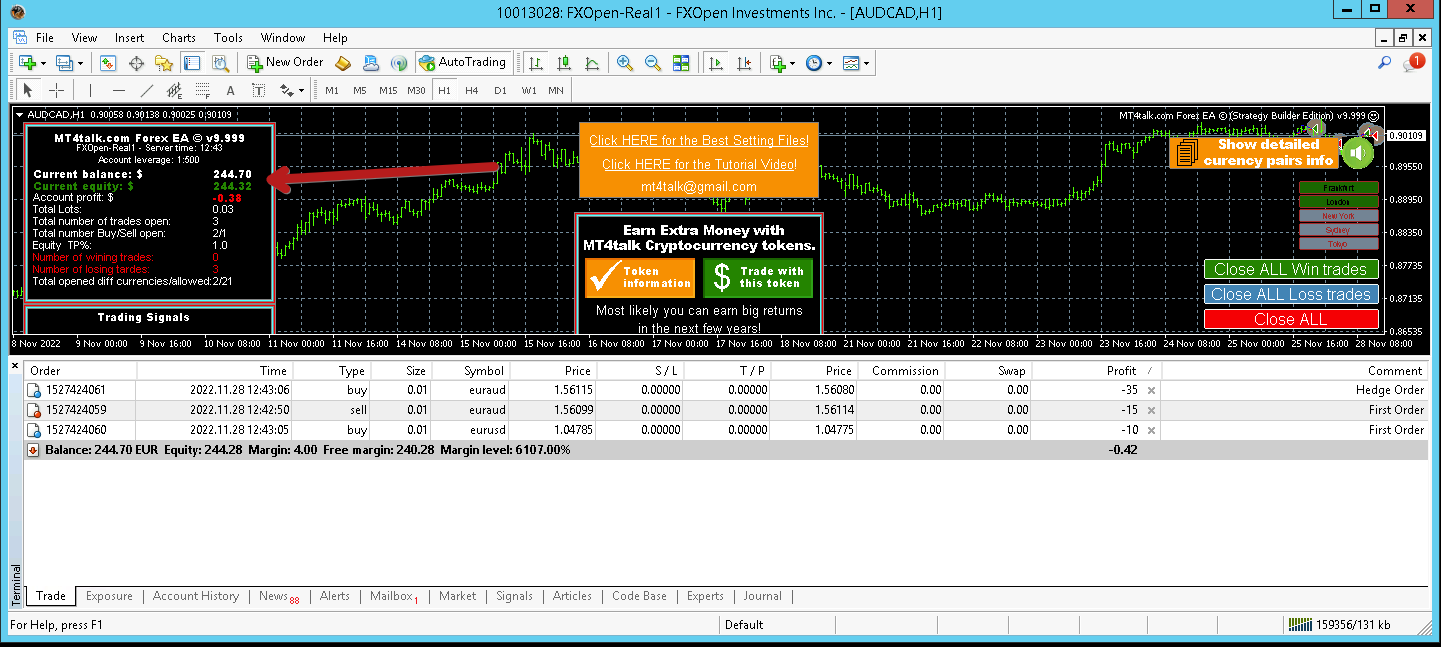Click the red Close ALL button
This screenshot has height=647, width=1441.
[x=1290, y=319]
